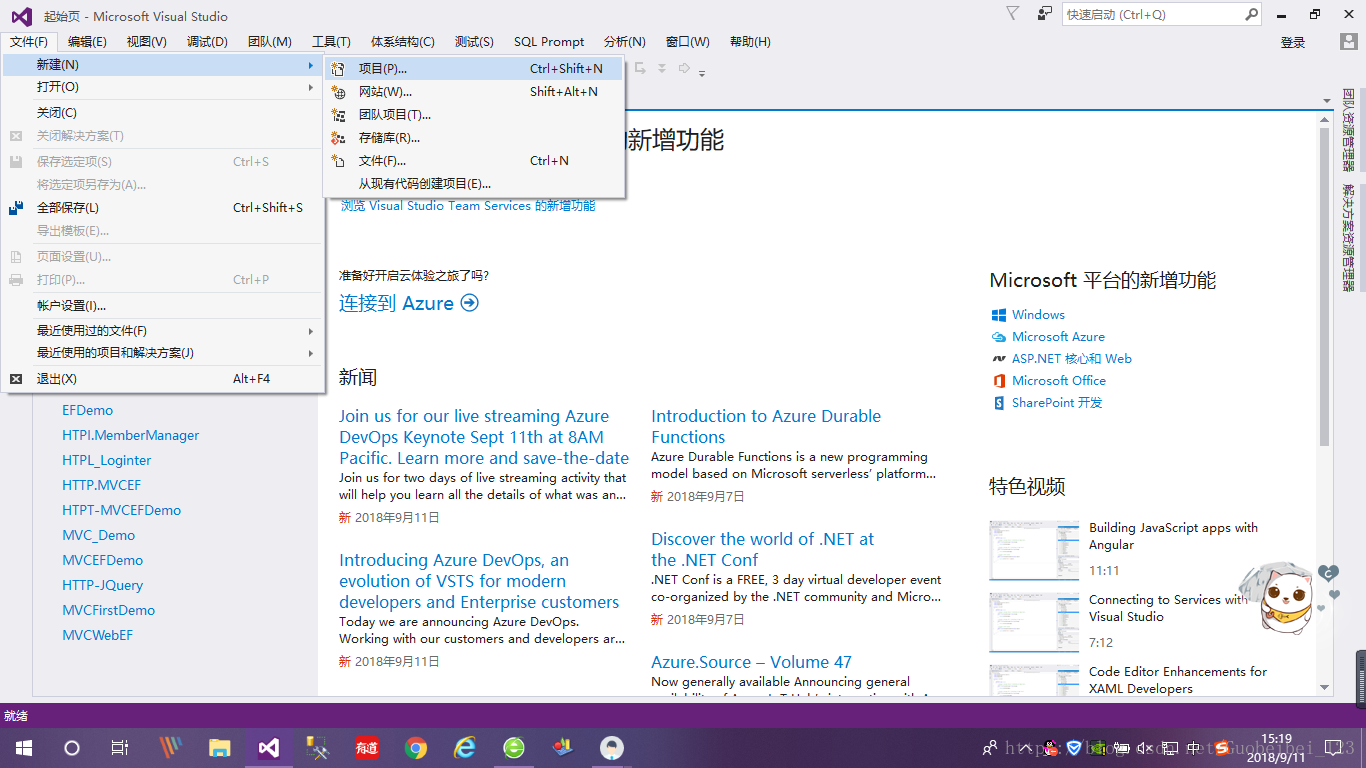Open Discover the world of .NET article
Screen dimensions: 1366x768
click(x=762, y=549)
